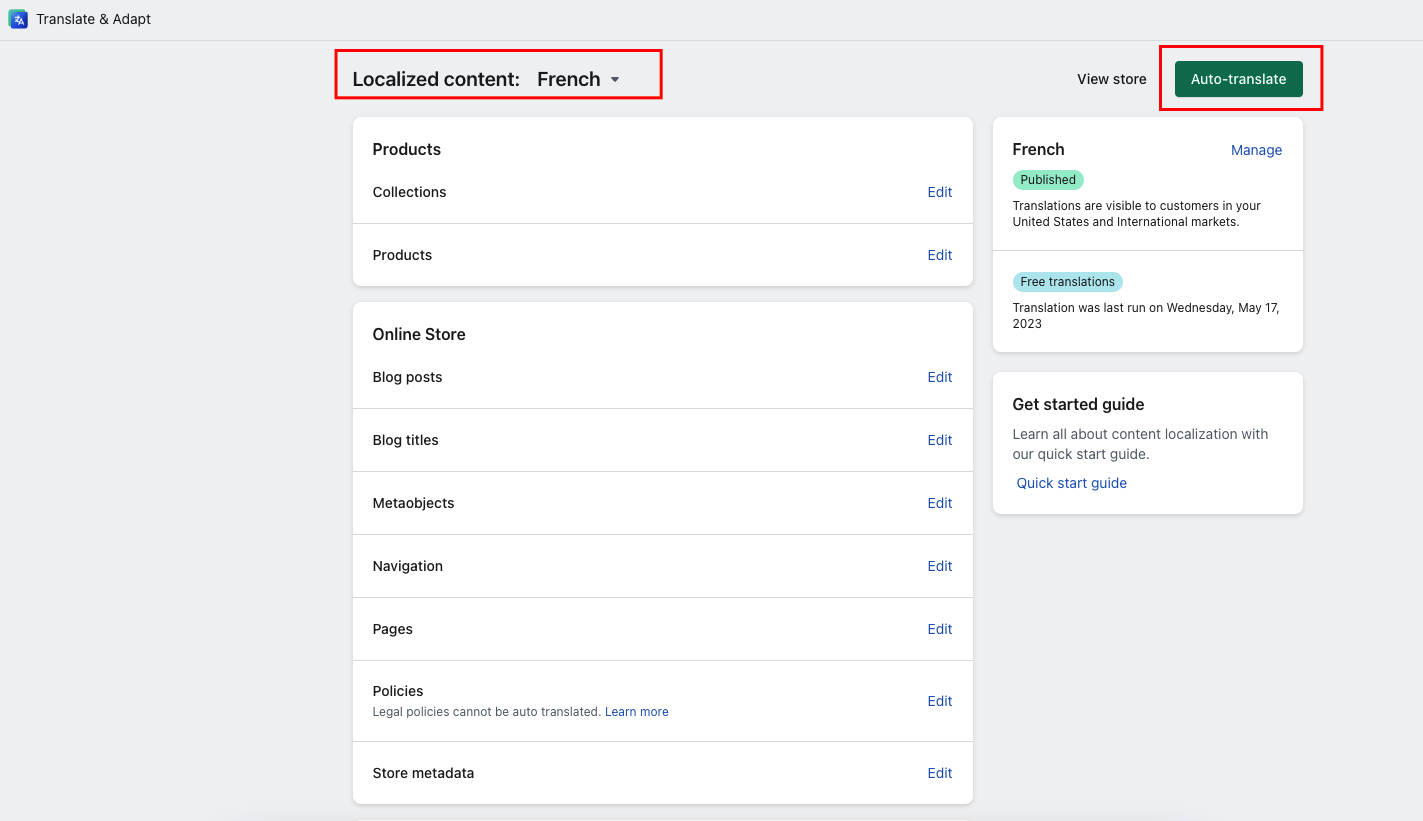Open the Quick start guide link
Screen dimensions: 1423x821
click(1071, 483)
